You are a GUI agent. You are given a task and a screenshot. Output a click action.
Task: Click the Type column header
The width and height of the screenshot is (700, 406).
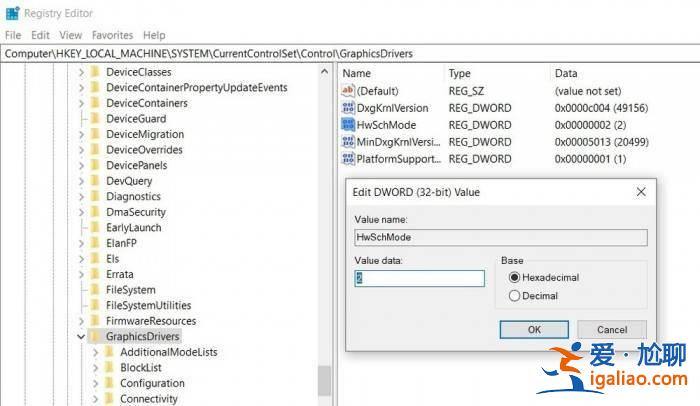point(459,73)
